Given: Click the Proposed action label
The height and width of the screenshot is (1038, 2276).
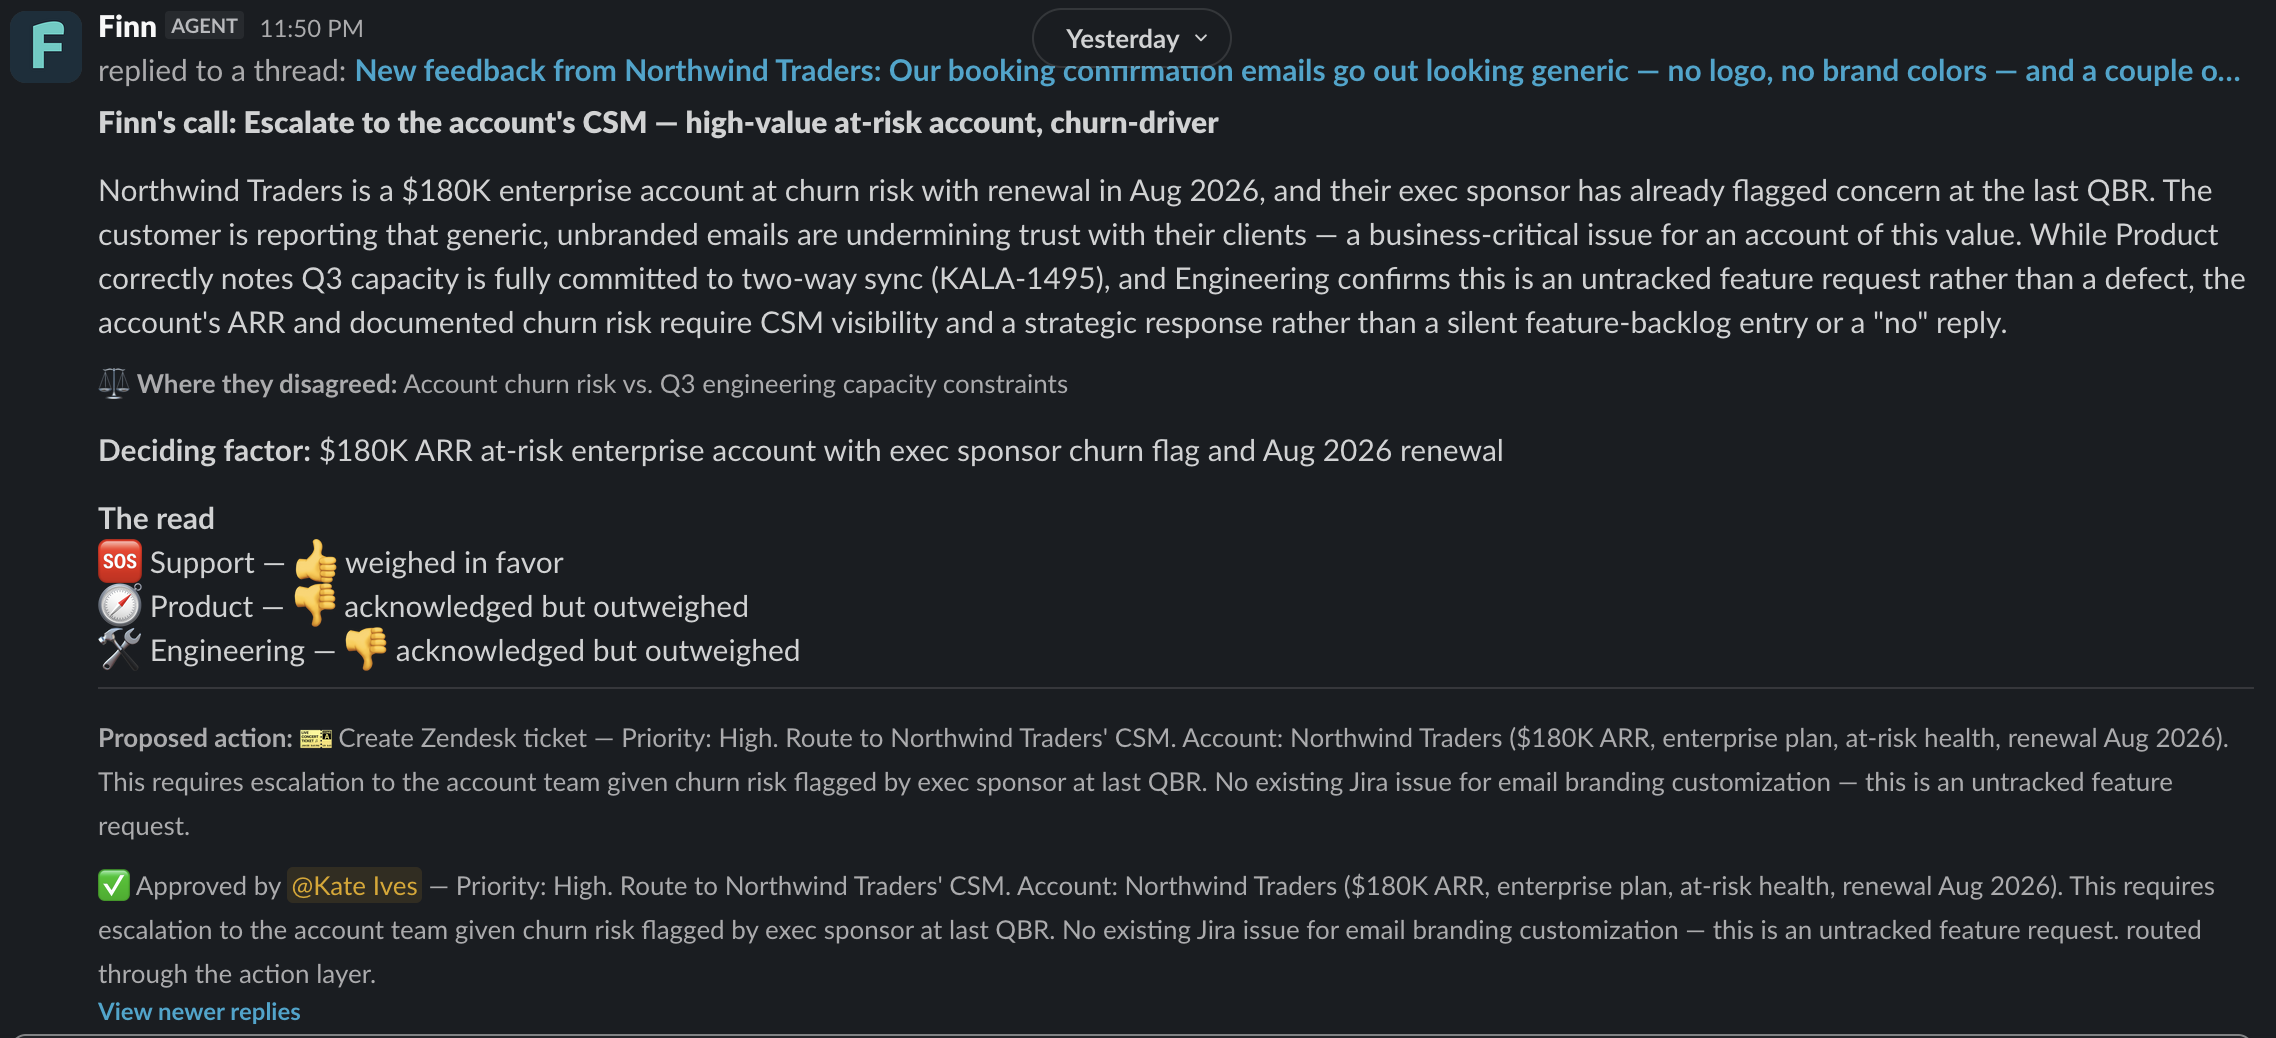Looking at the screenshot, I should pos(195,739).
